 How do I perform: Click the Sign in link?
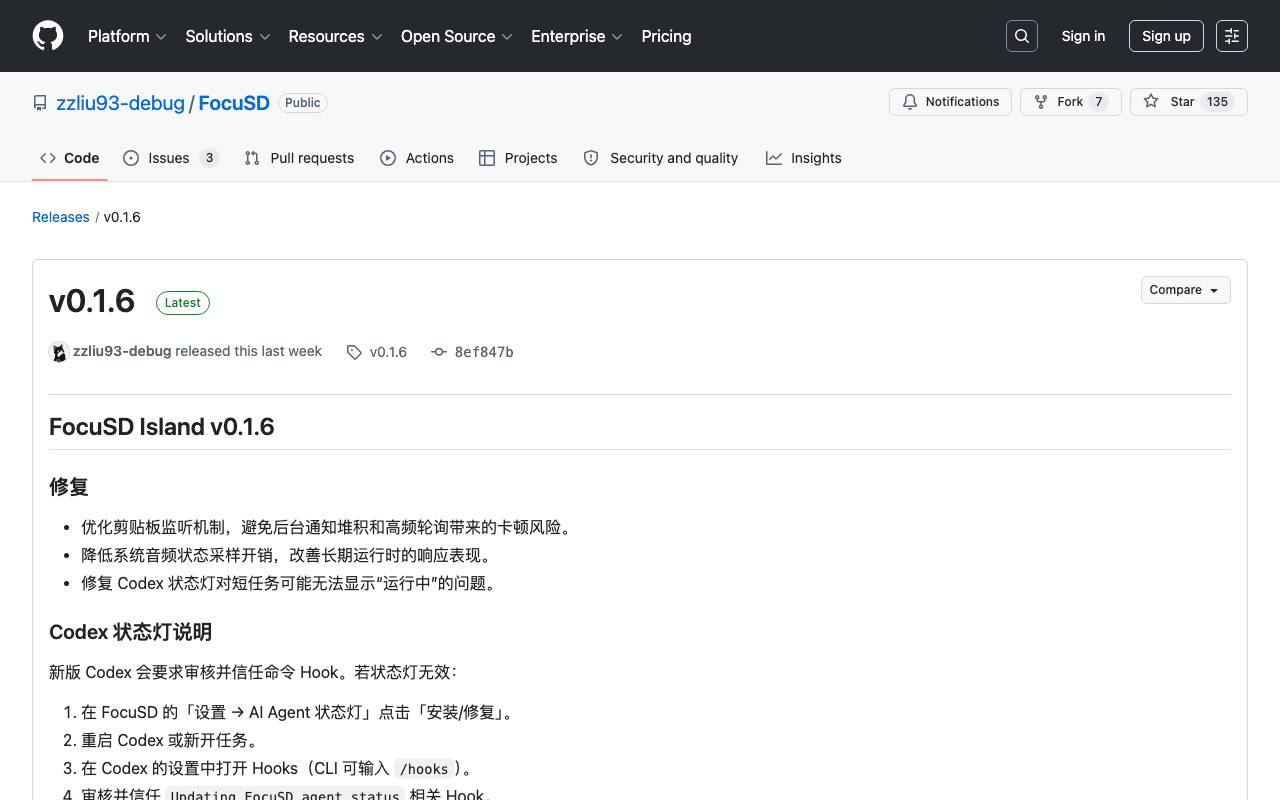point(1083,36)
